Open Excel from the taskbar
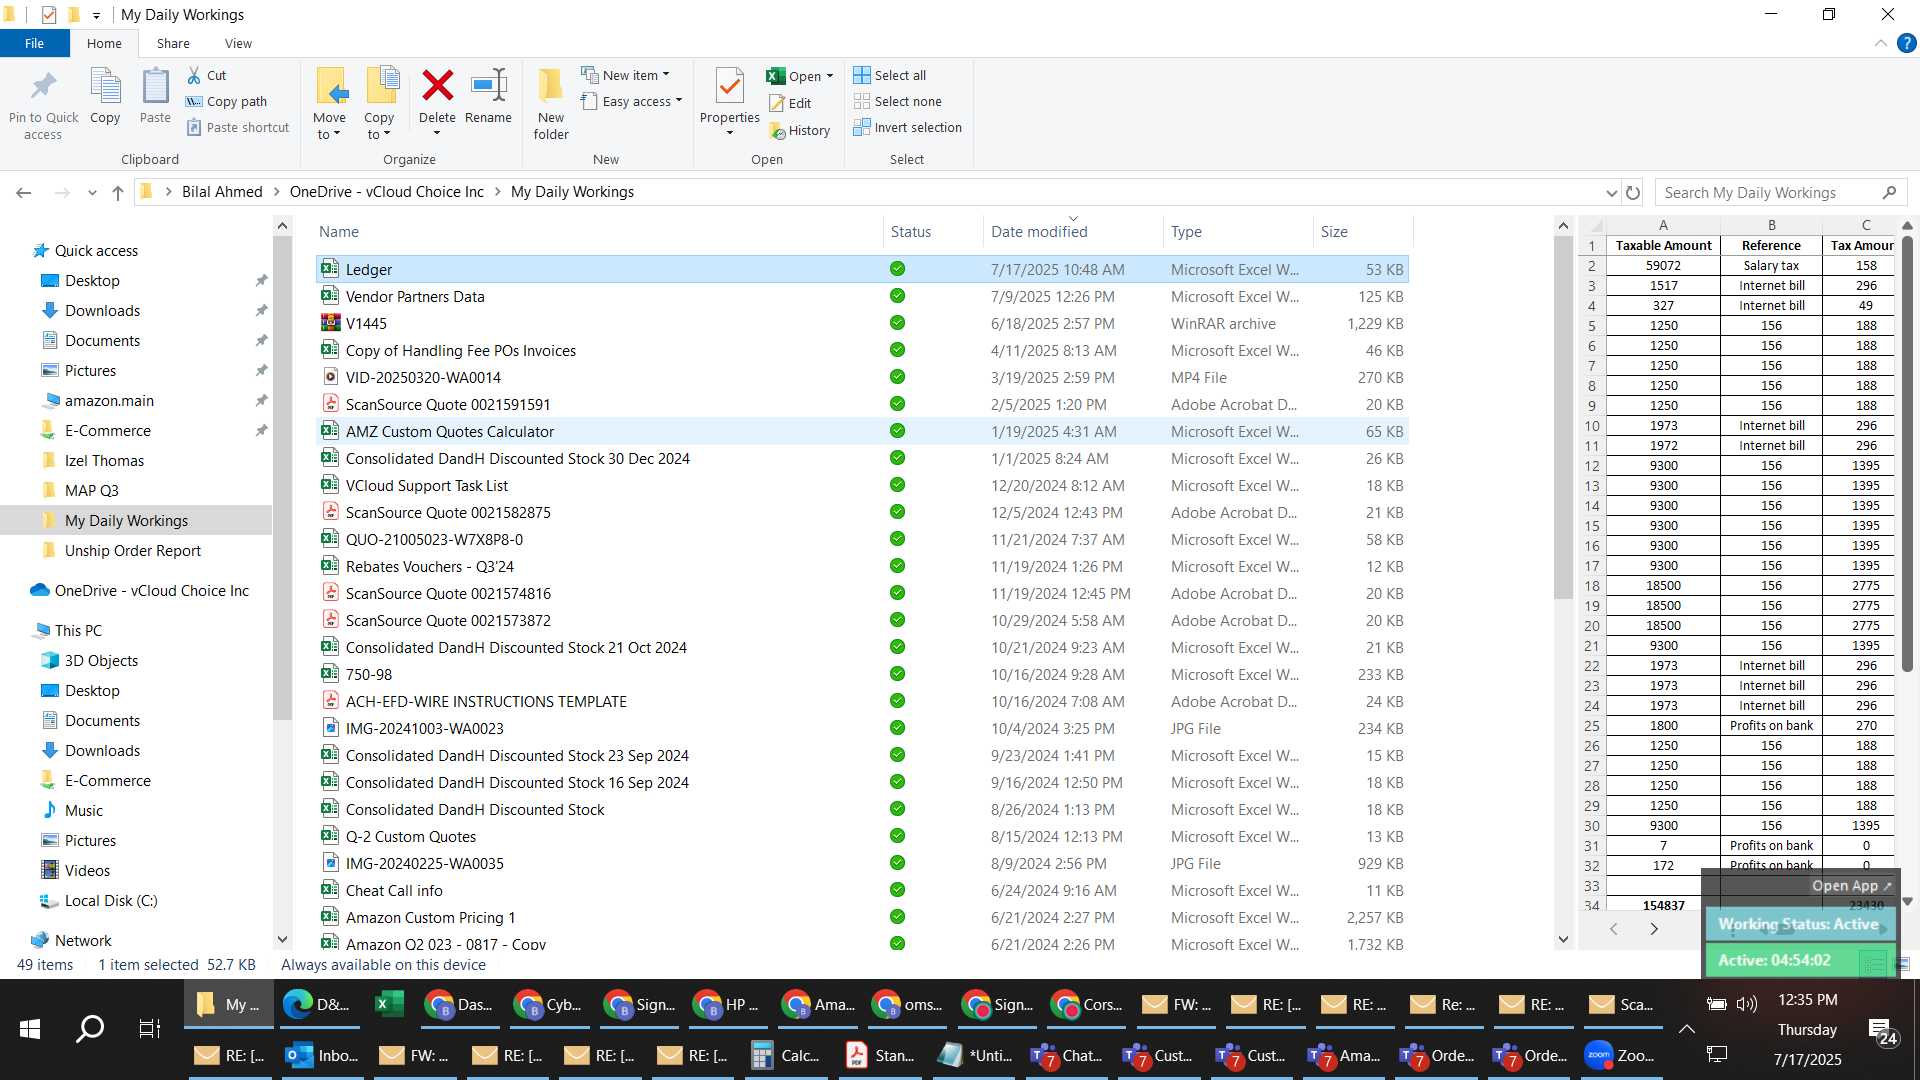This screenshot has width=1920, height=1080. point(390,1004)
